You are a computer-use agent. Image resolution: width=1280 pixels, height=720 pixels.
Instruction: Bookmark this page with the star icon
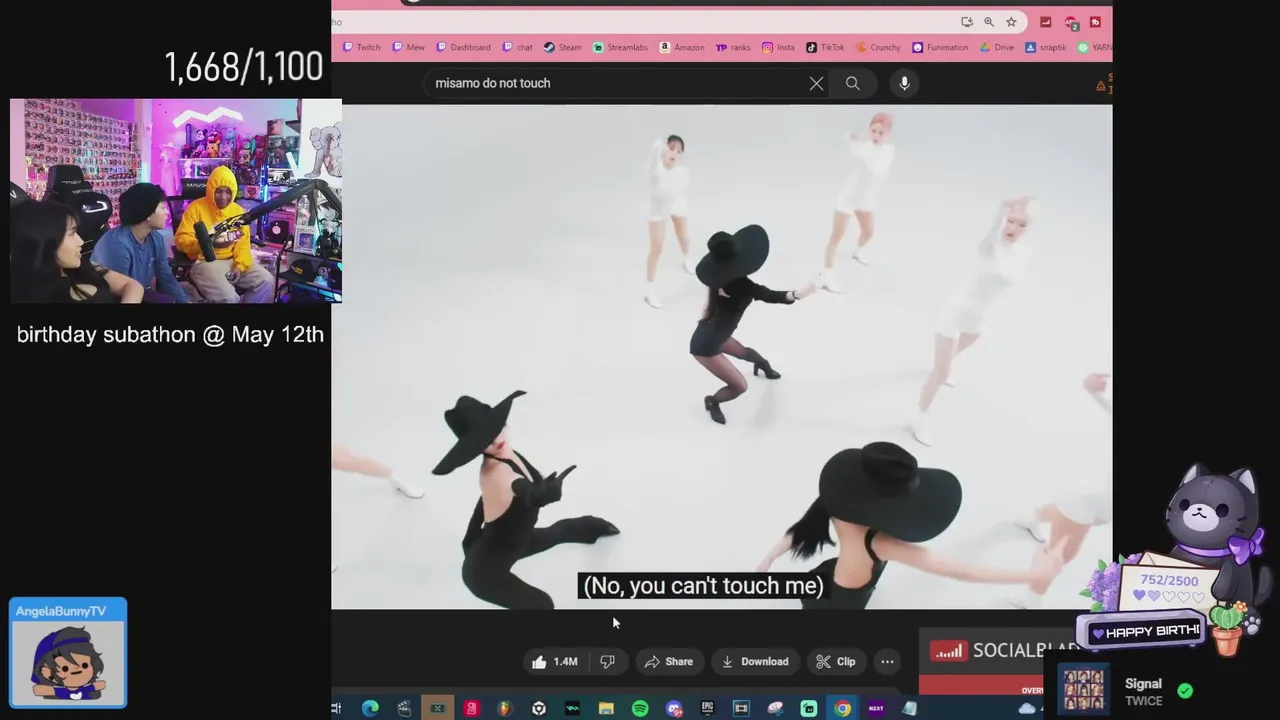(1011, 22)
